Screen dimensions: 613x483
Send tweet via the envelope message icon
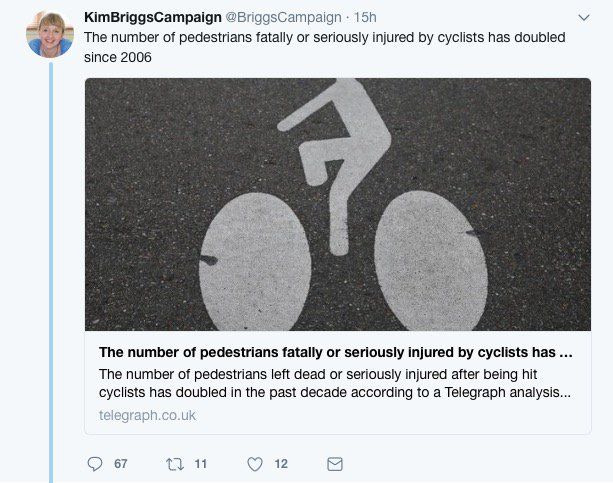[x=335, y=464]
